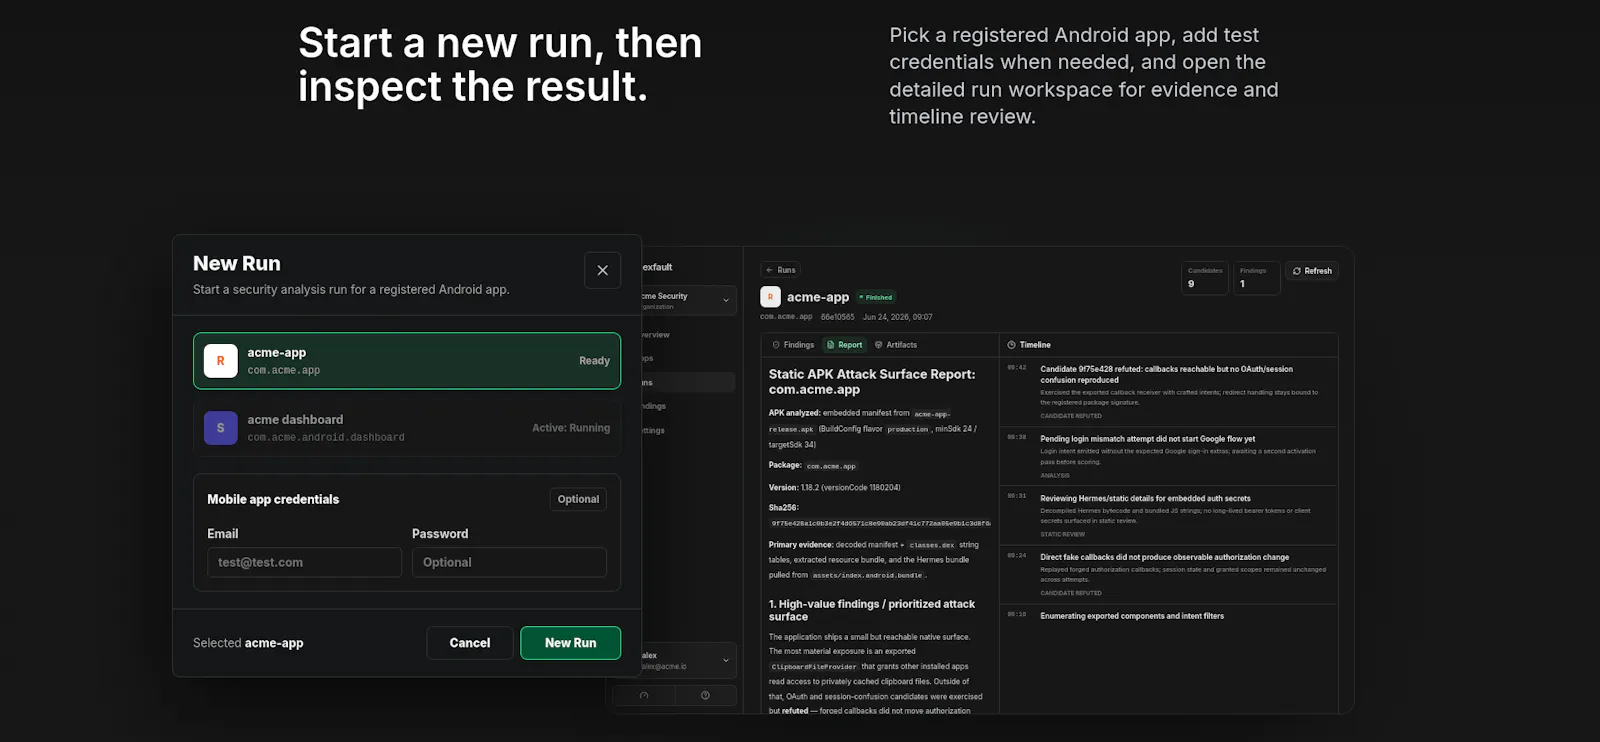The image size is (1600, 742).
Task: Click the Selected acme-app footer text
Action: (x=248, y=643)
